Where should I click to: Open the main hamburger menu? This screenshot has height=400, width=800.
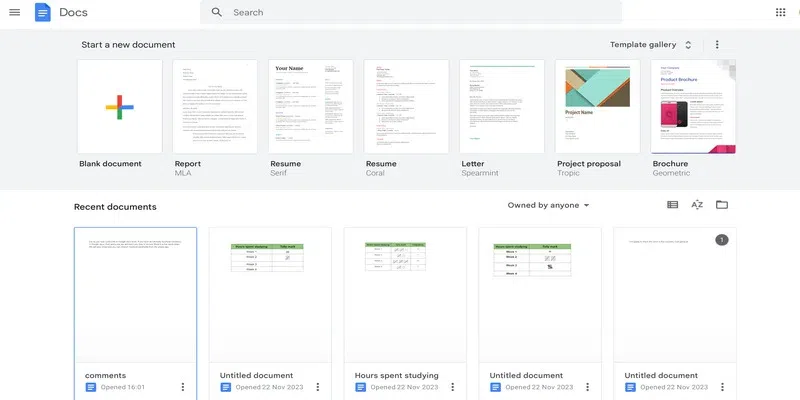[x=15, y=12]
